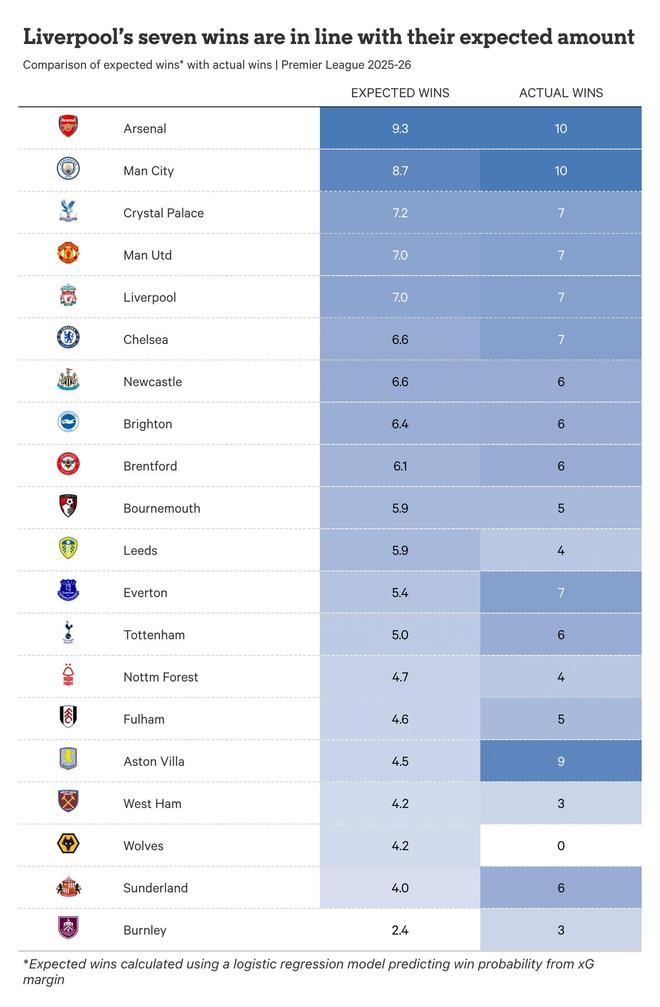Click the Crystal Palace eagle crest
This screenshot has height=1007, width=660.
[67, 212]
